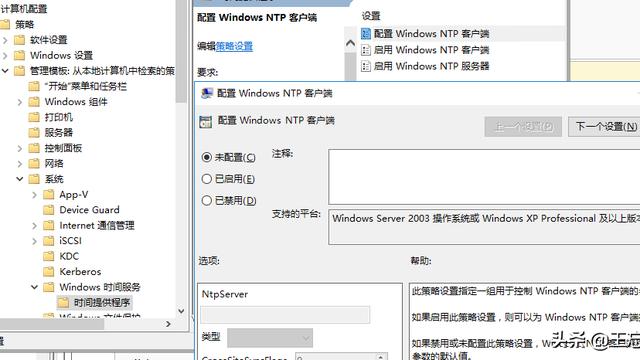
Task: Select the 时间提供程序 tree item label
Action: coord(102,302)
